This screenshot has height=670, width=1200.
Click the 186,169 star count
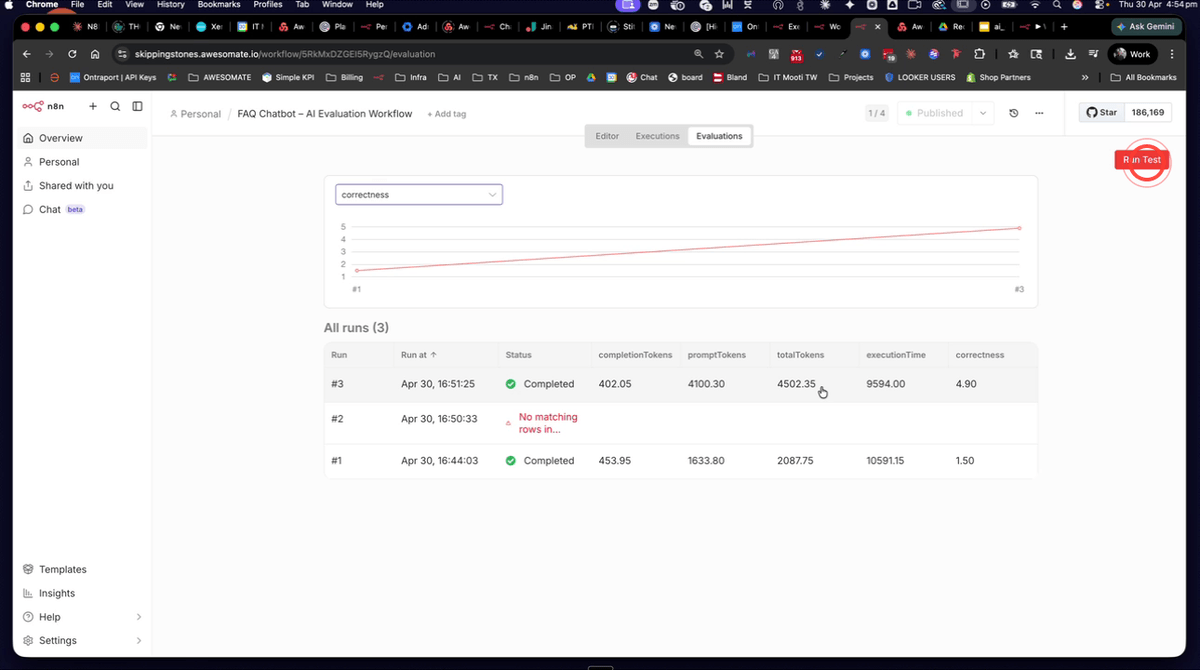(1148, 113)
